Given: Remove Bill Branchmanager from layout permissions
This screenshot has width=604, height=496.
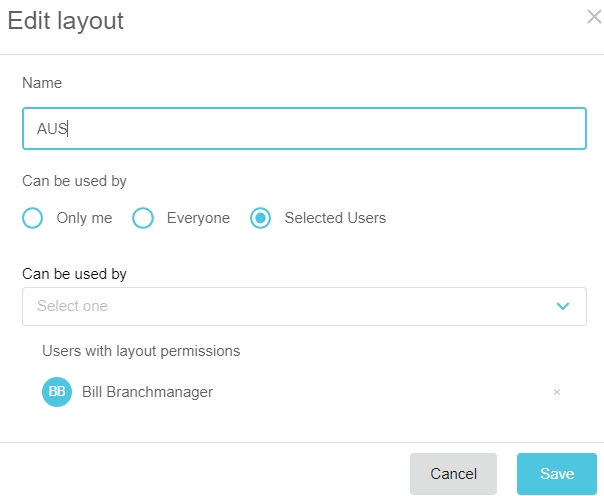Looking at the screenshot, I should 557,392.
